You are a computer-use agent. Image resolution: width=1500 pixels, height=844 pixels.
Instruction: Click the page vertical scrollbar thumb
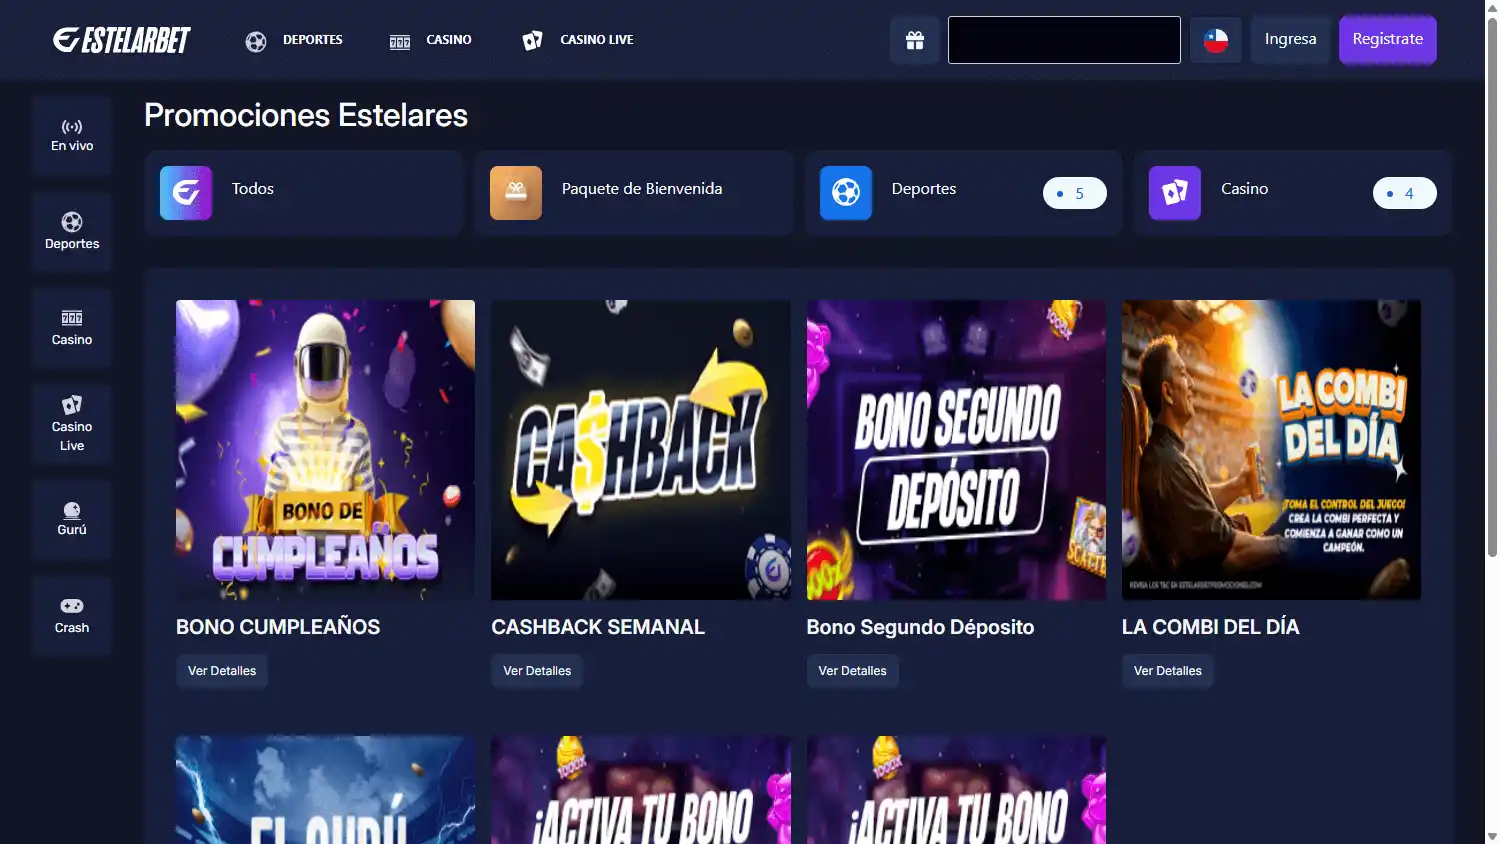coord(1492,285)
